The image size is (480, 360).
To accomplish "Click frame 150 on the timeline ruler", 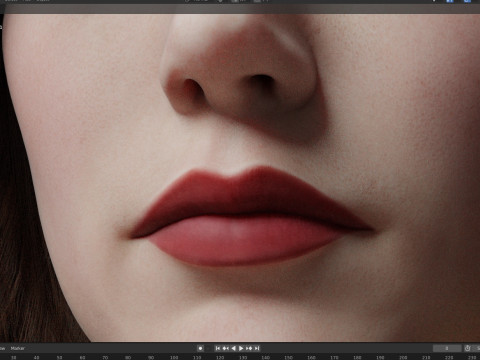I will point(289,357).
